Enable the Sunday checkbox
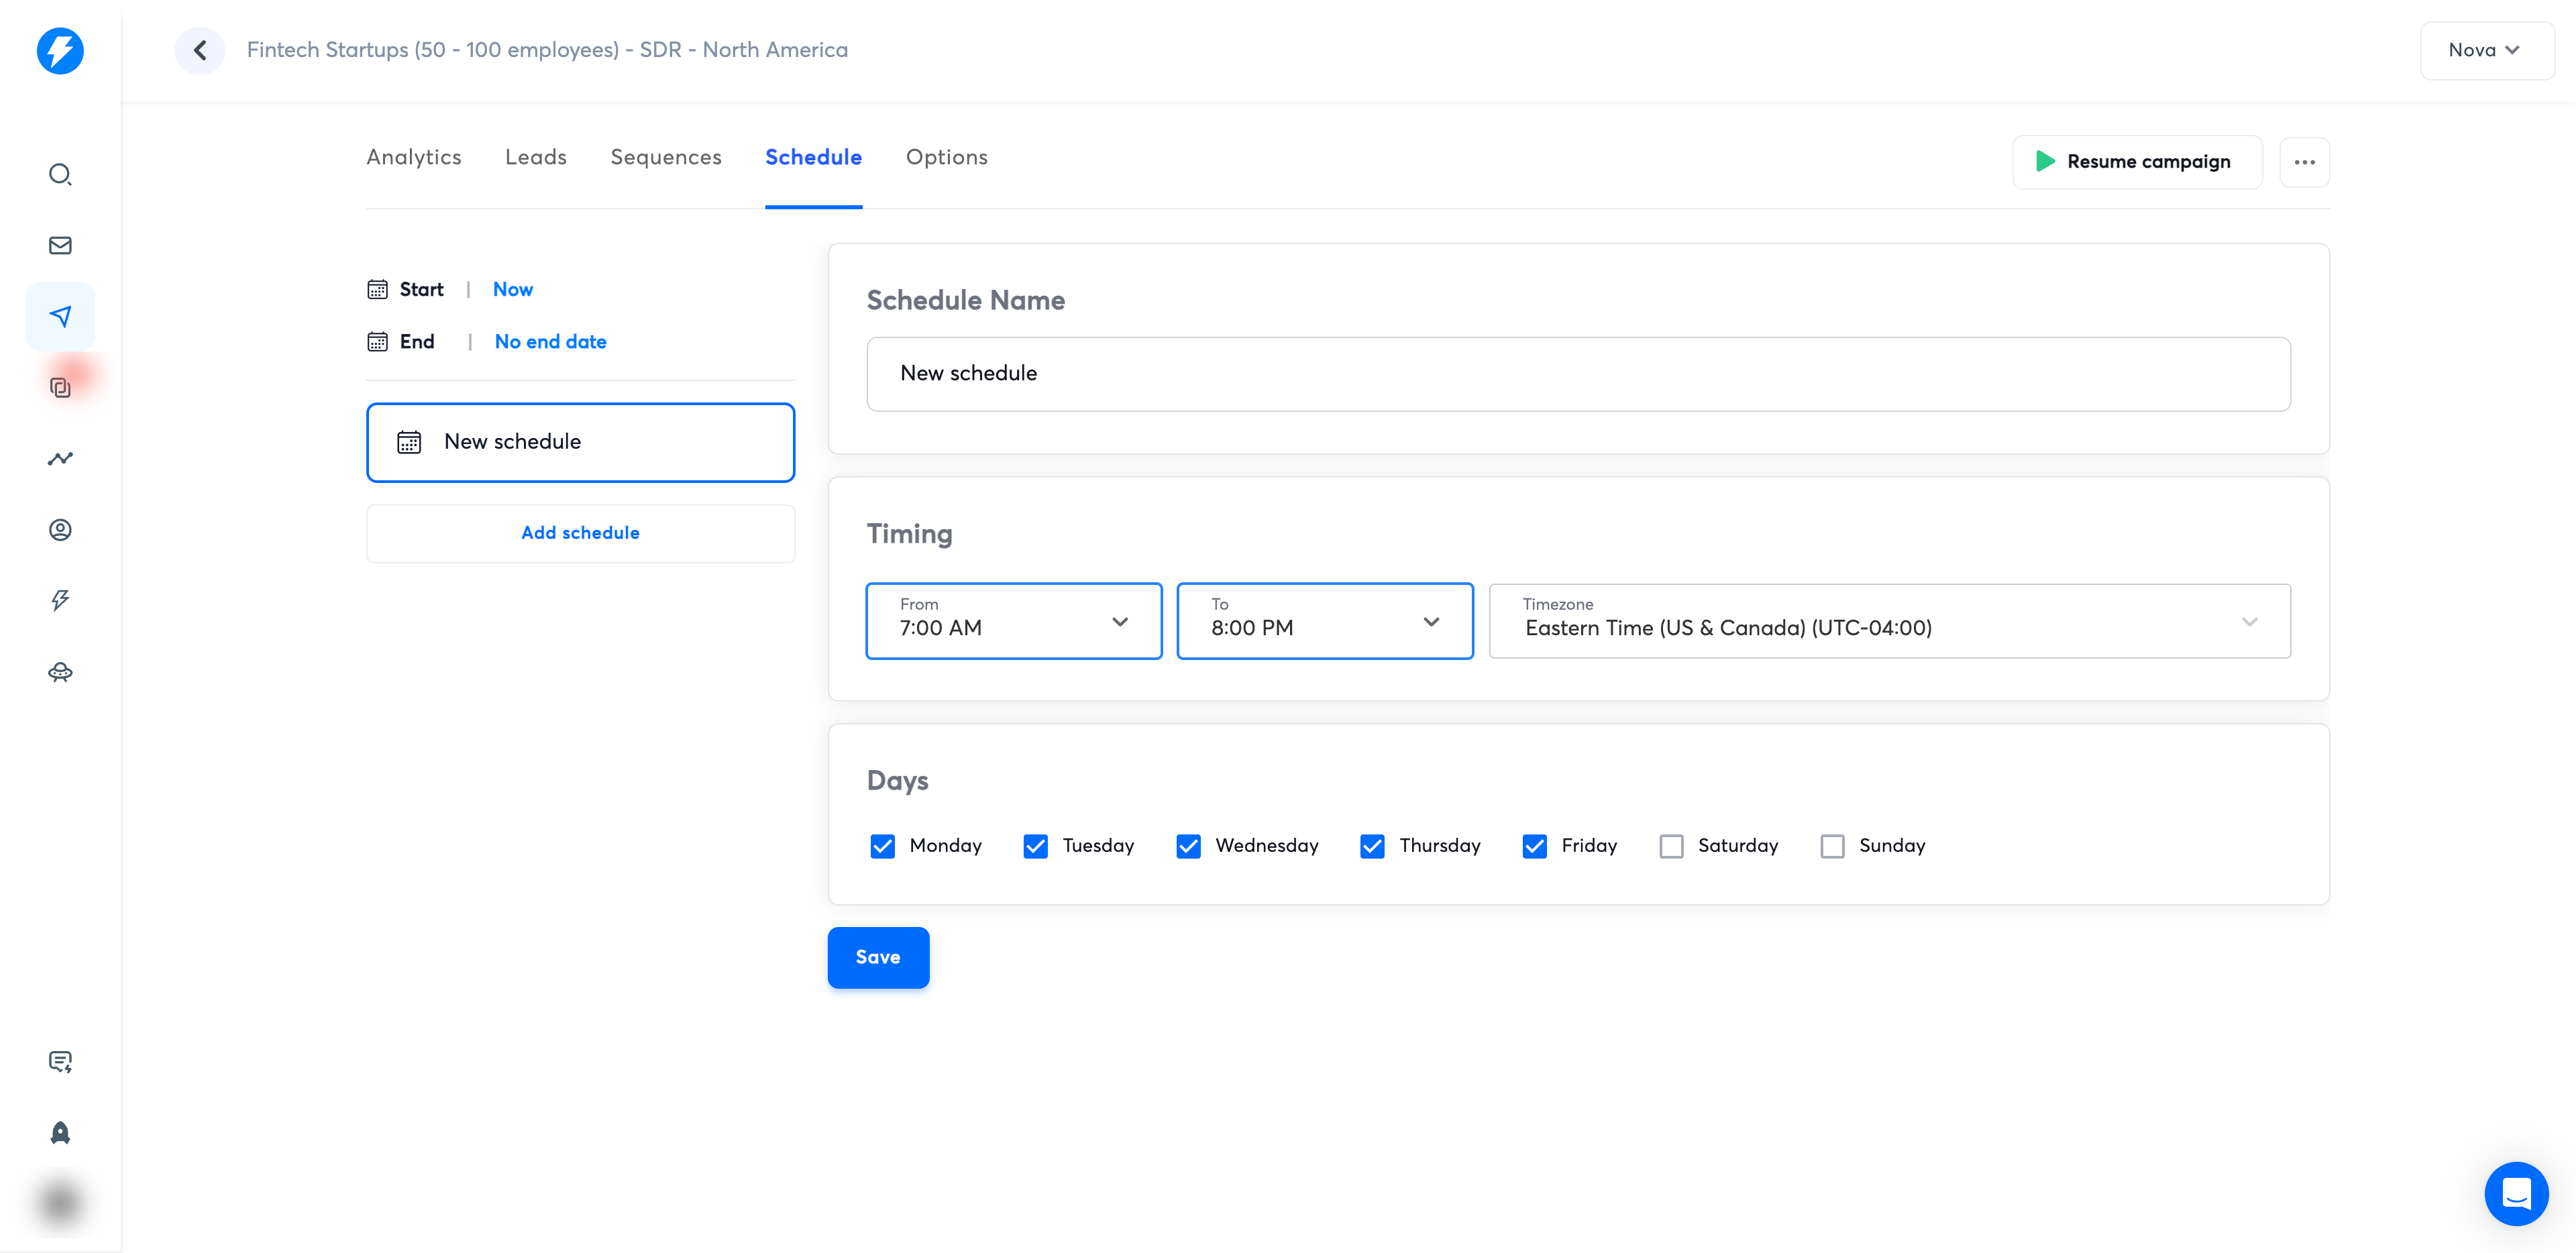The image size is (2576, 1253). [x=1832, y=846]
